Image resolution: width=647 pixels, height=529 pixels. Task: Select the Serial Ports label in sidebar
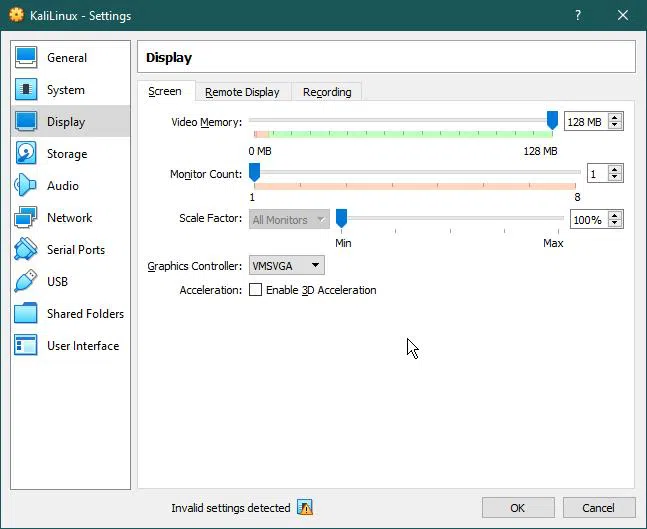[x=76, y=249]
